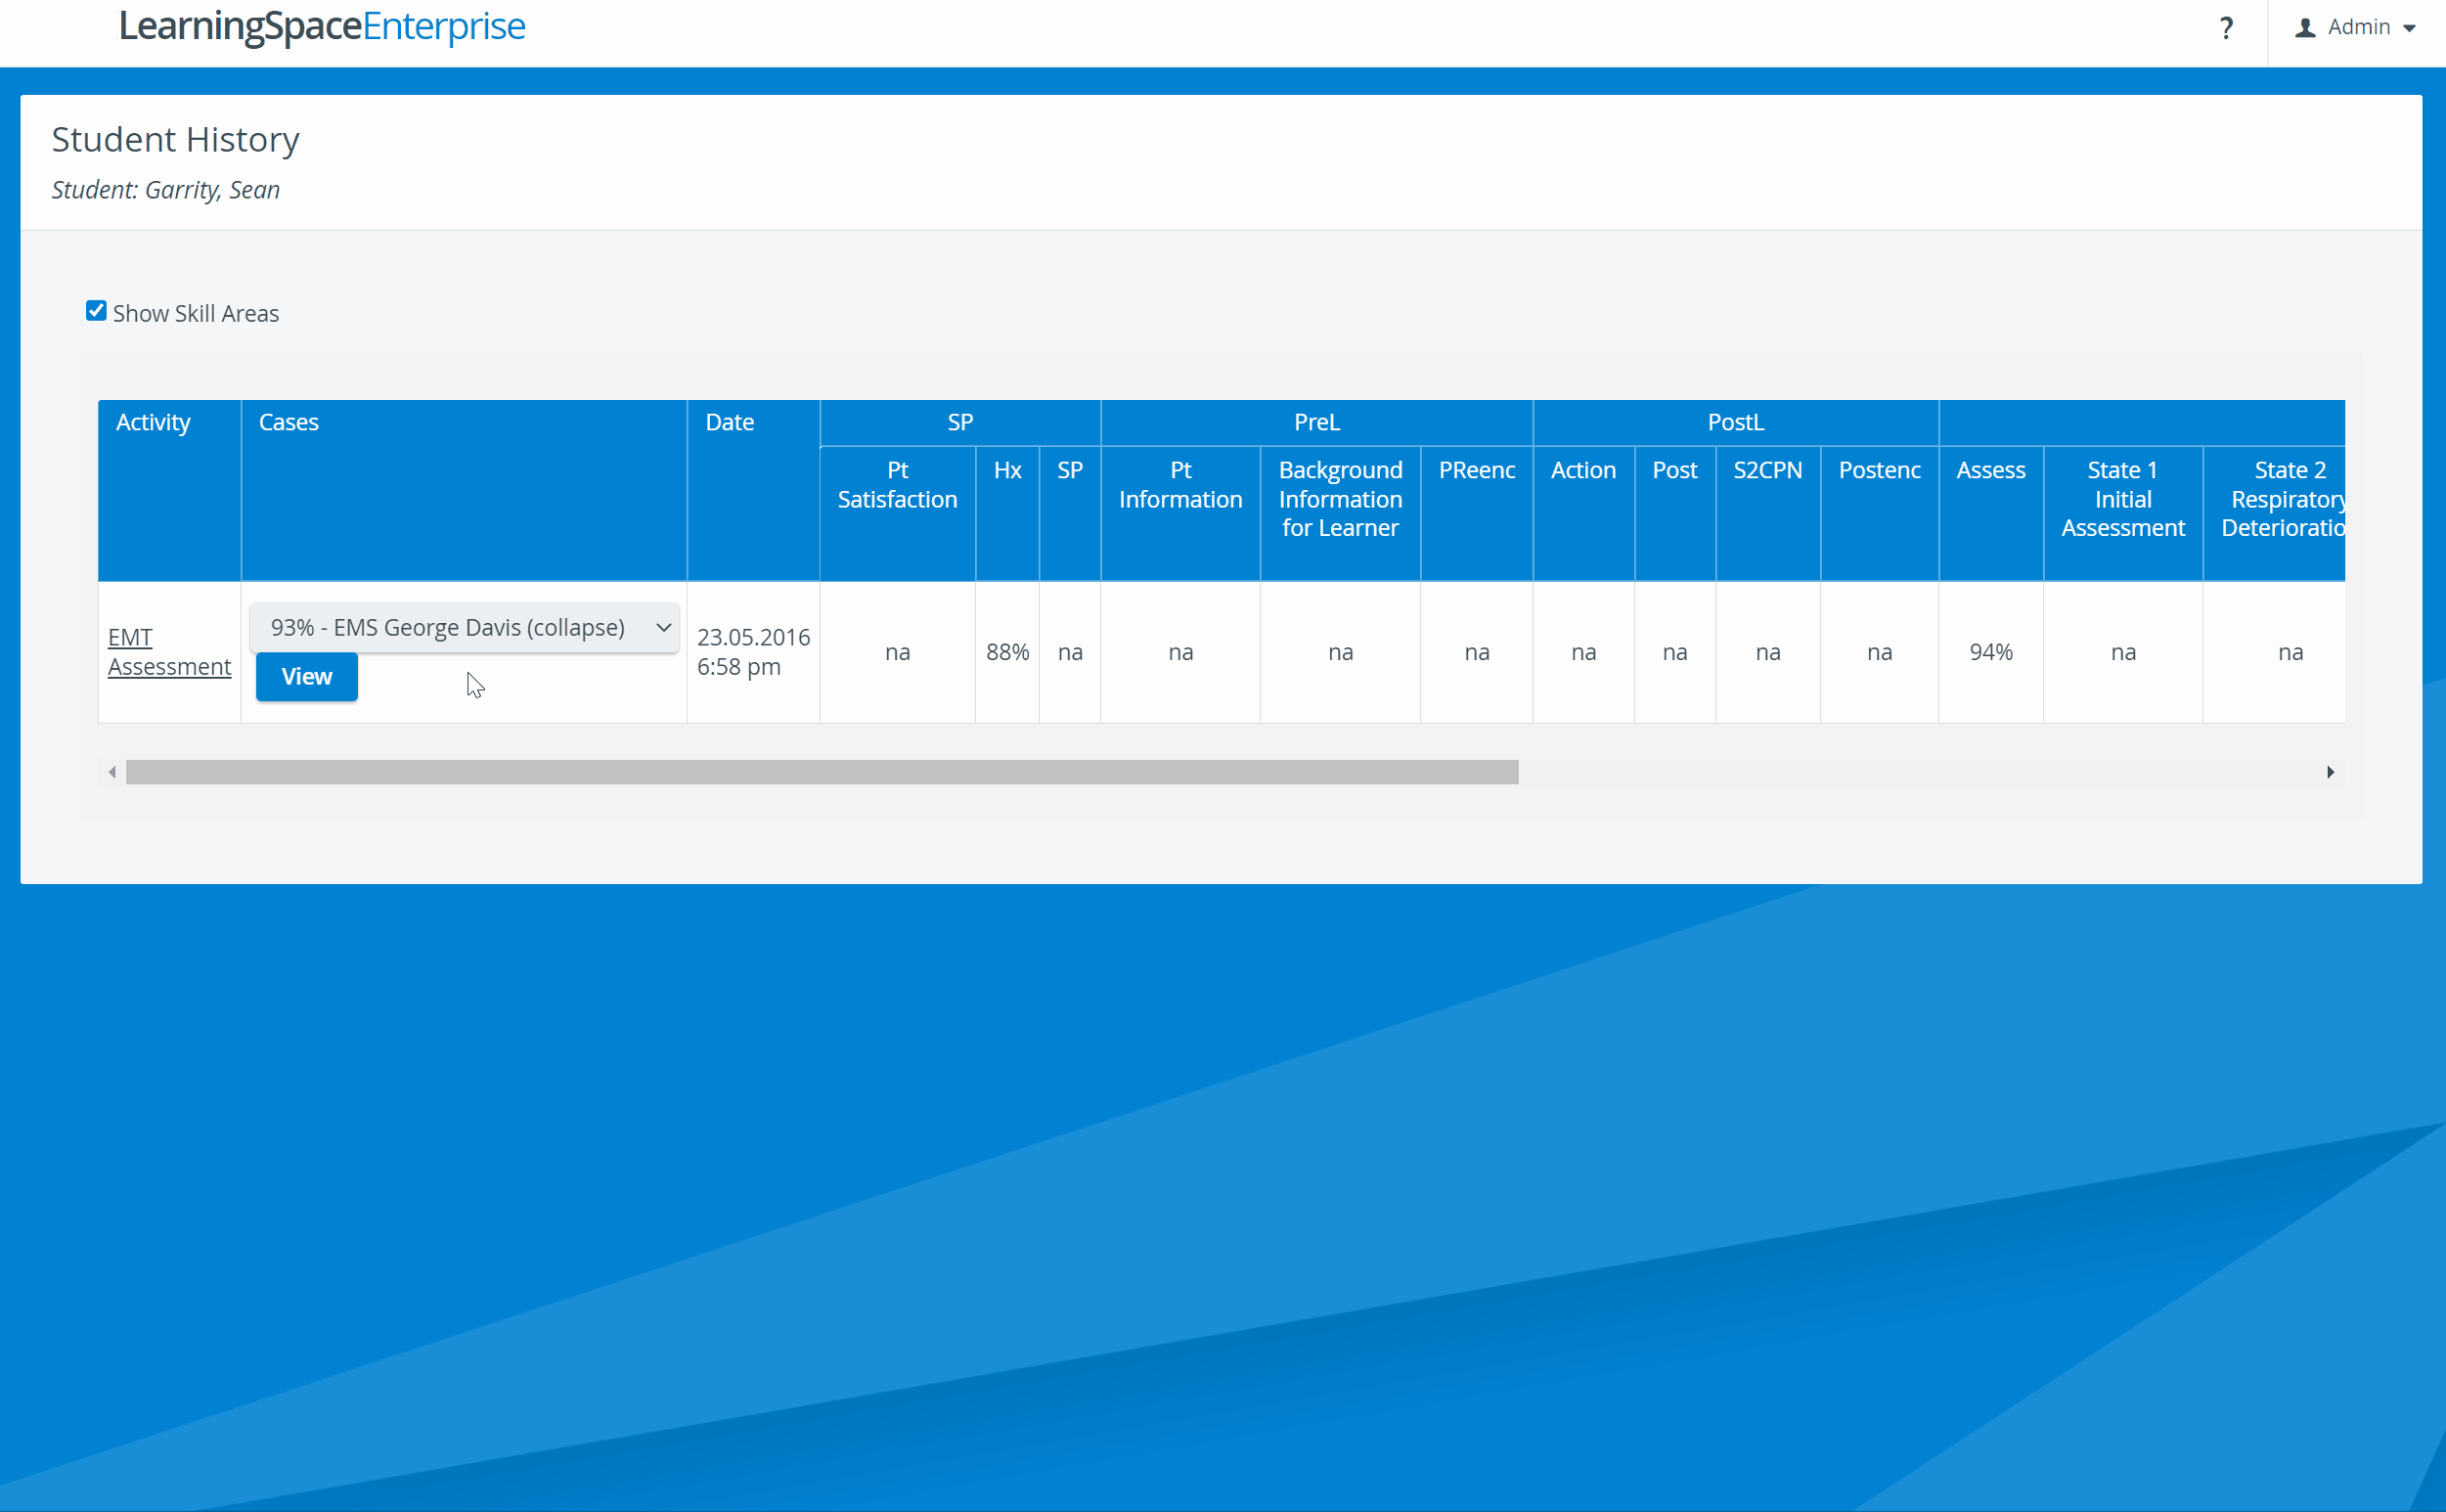
Task: Click the 88% Hx score cell
Action: (1007, 652)
